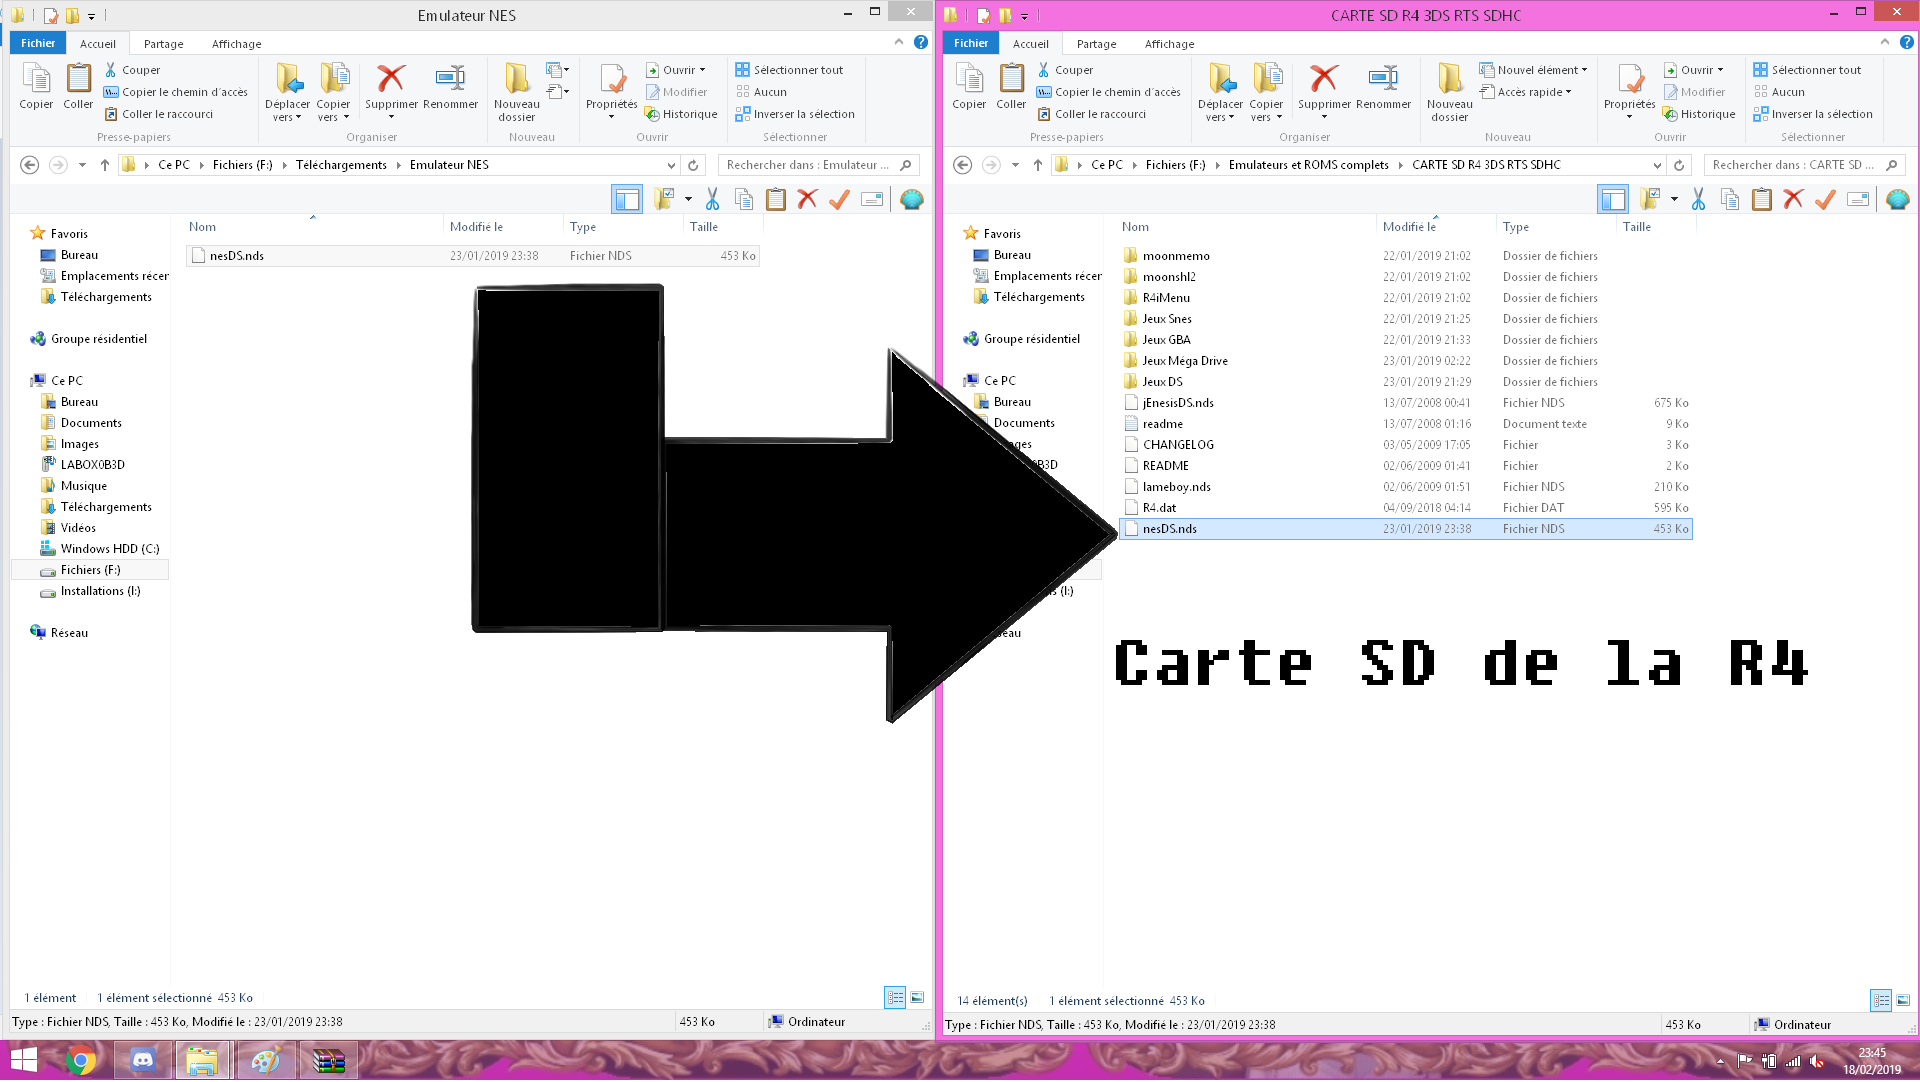Open Google Chrome from the taskbar
This screenshot has height=1082, width=1920.
[x=81, y=1060]
